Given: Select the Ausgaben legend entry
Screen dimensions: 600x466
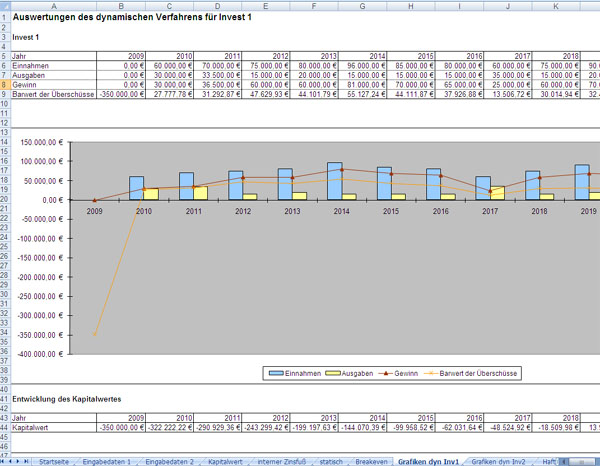Looking at the screenshot, I should click(349, 373).
